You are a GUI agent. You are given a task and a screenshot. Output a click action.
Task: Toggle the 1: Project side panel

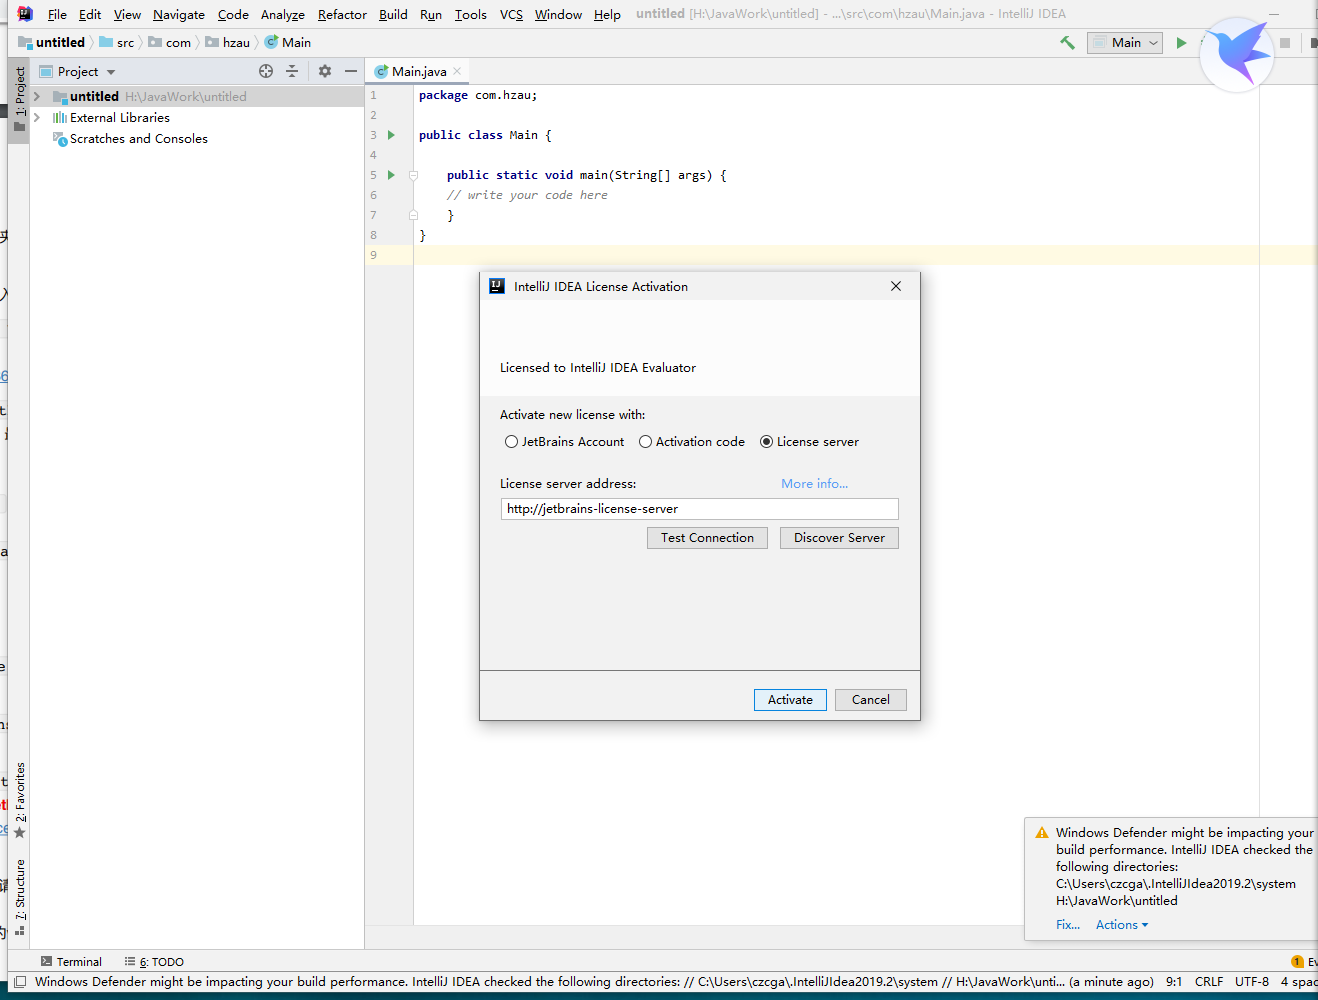click(19, 99)
